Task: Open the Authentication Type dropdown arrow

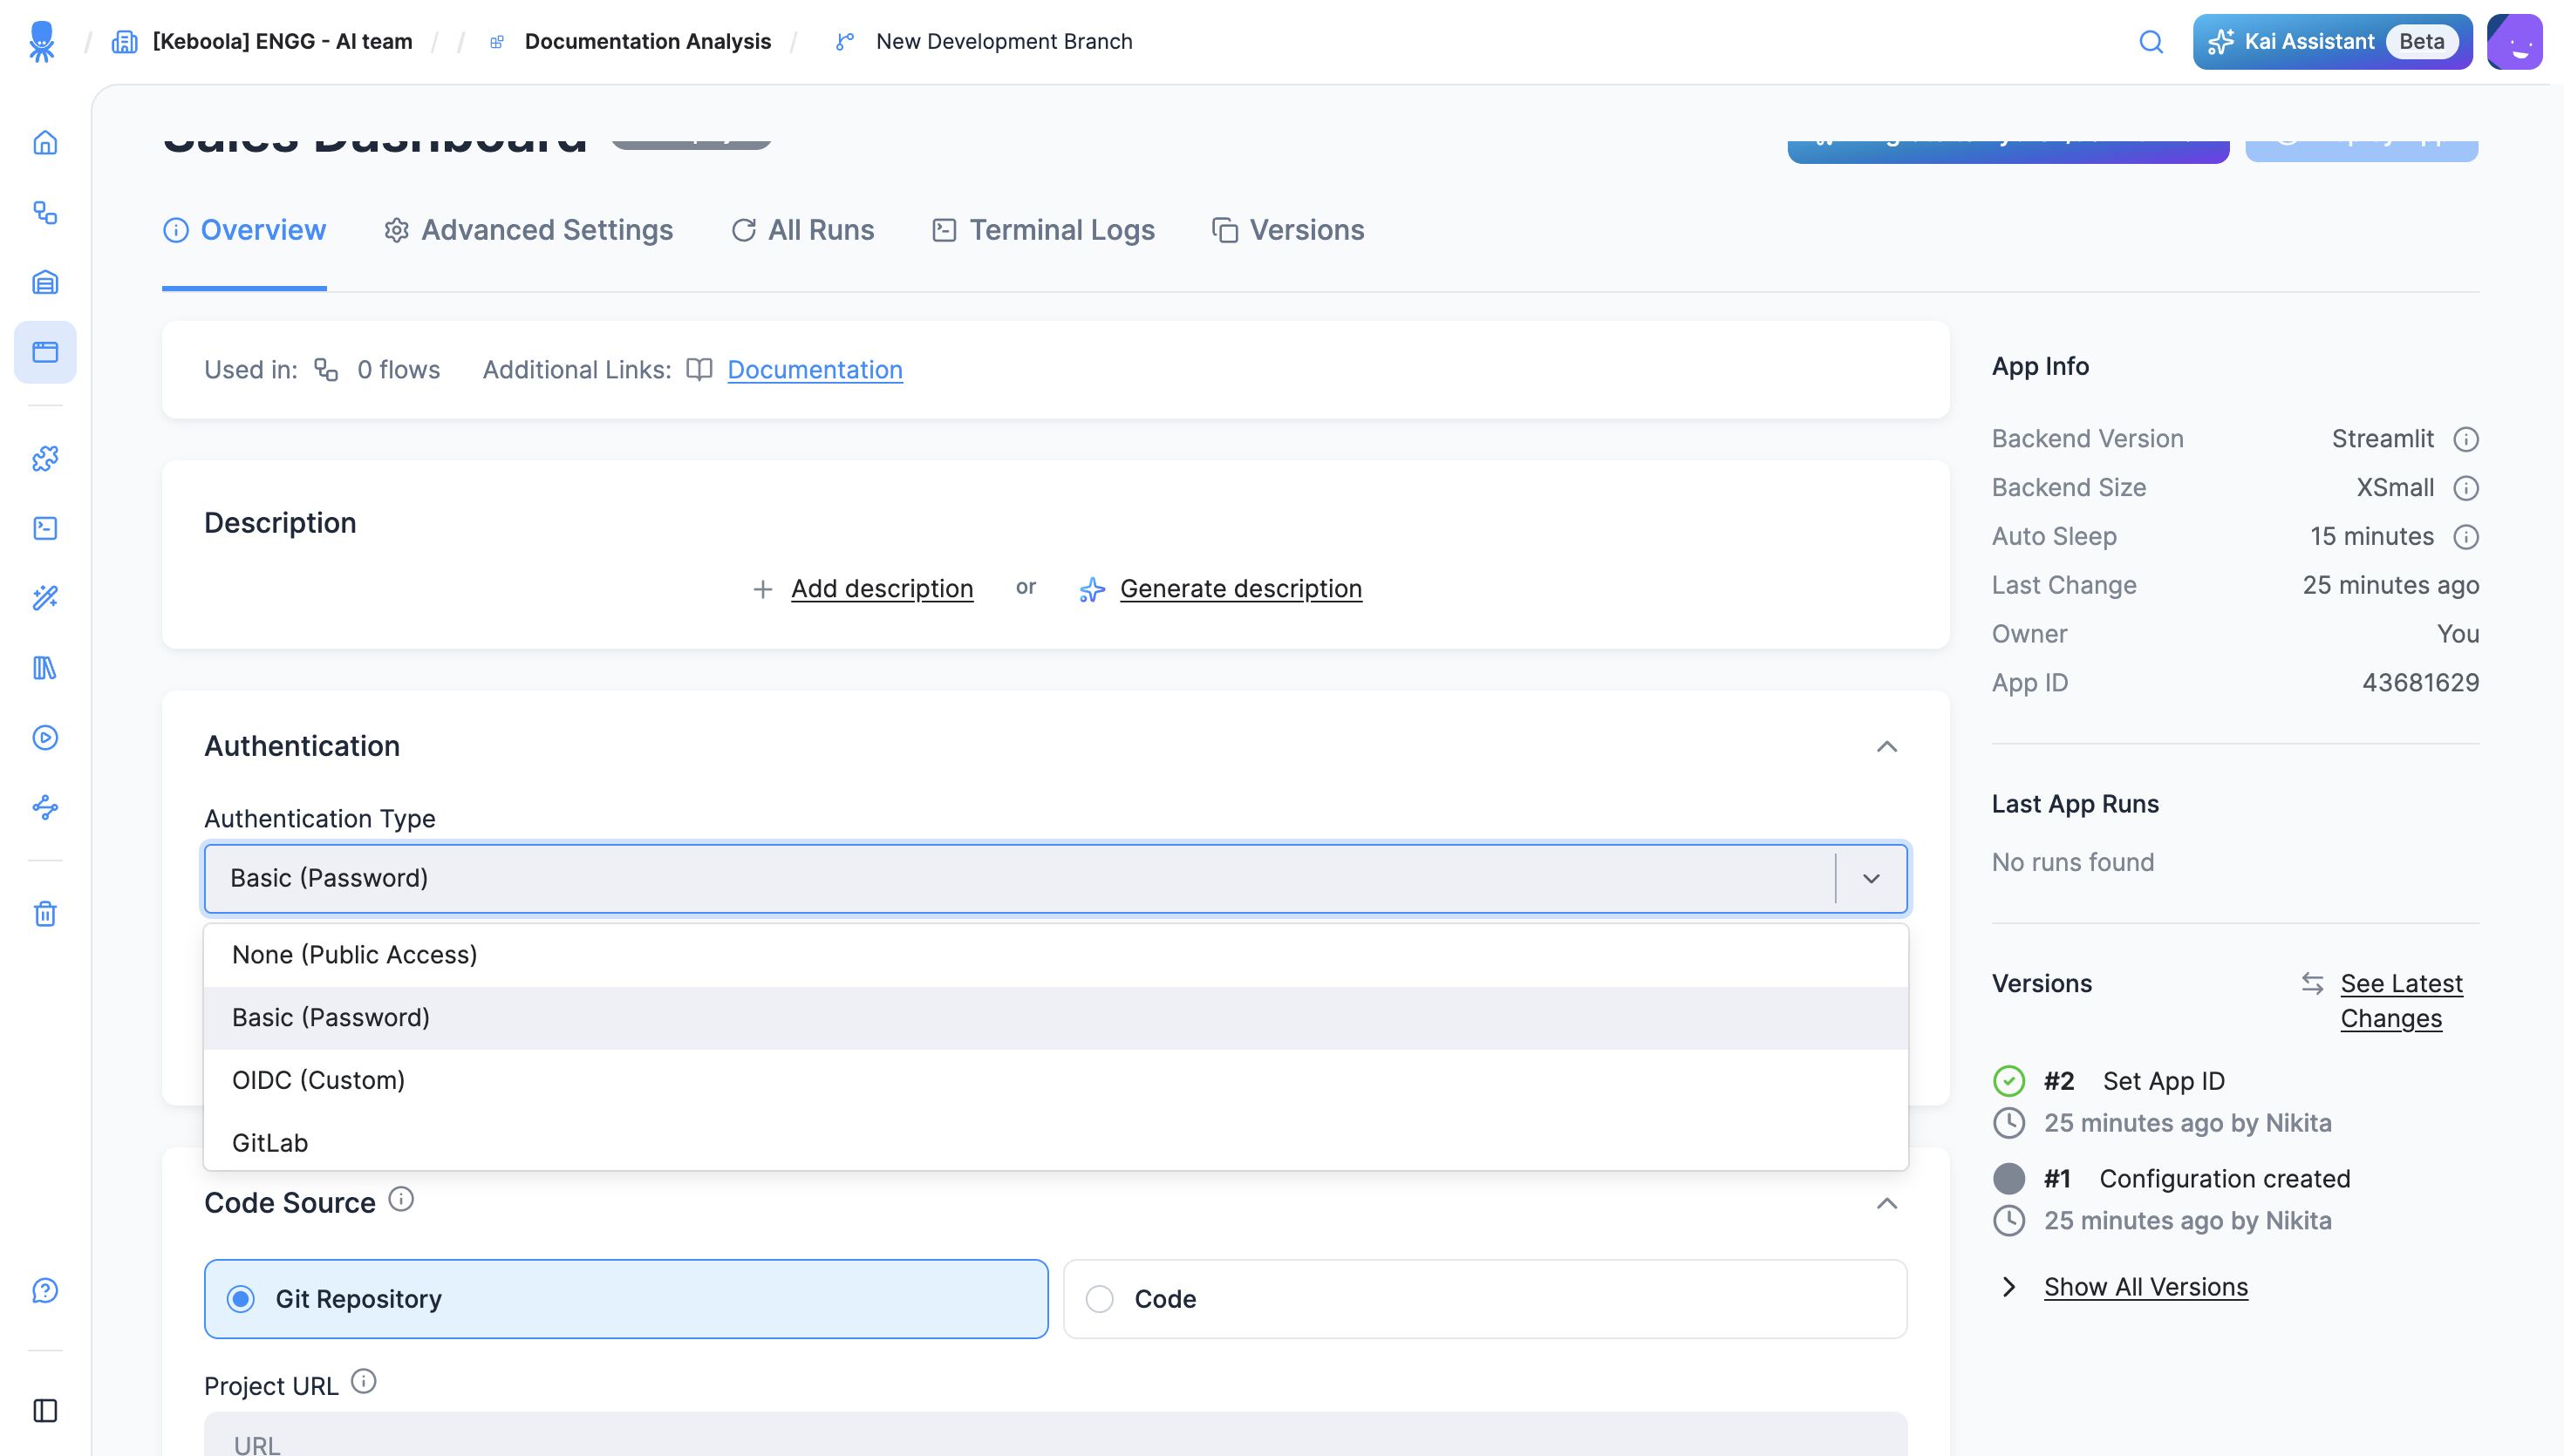Action: [x=1871, y=879]
